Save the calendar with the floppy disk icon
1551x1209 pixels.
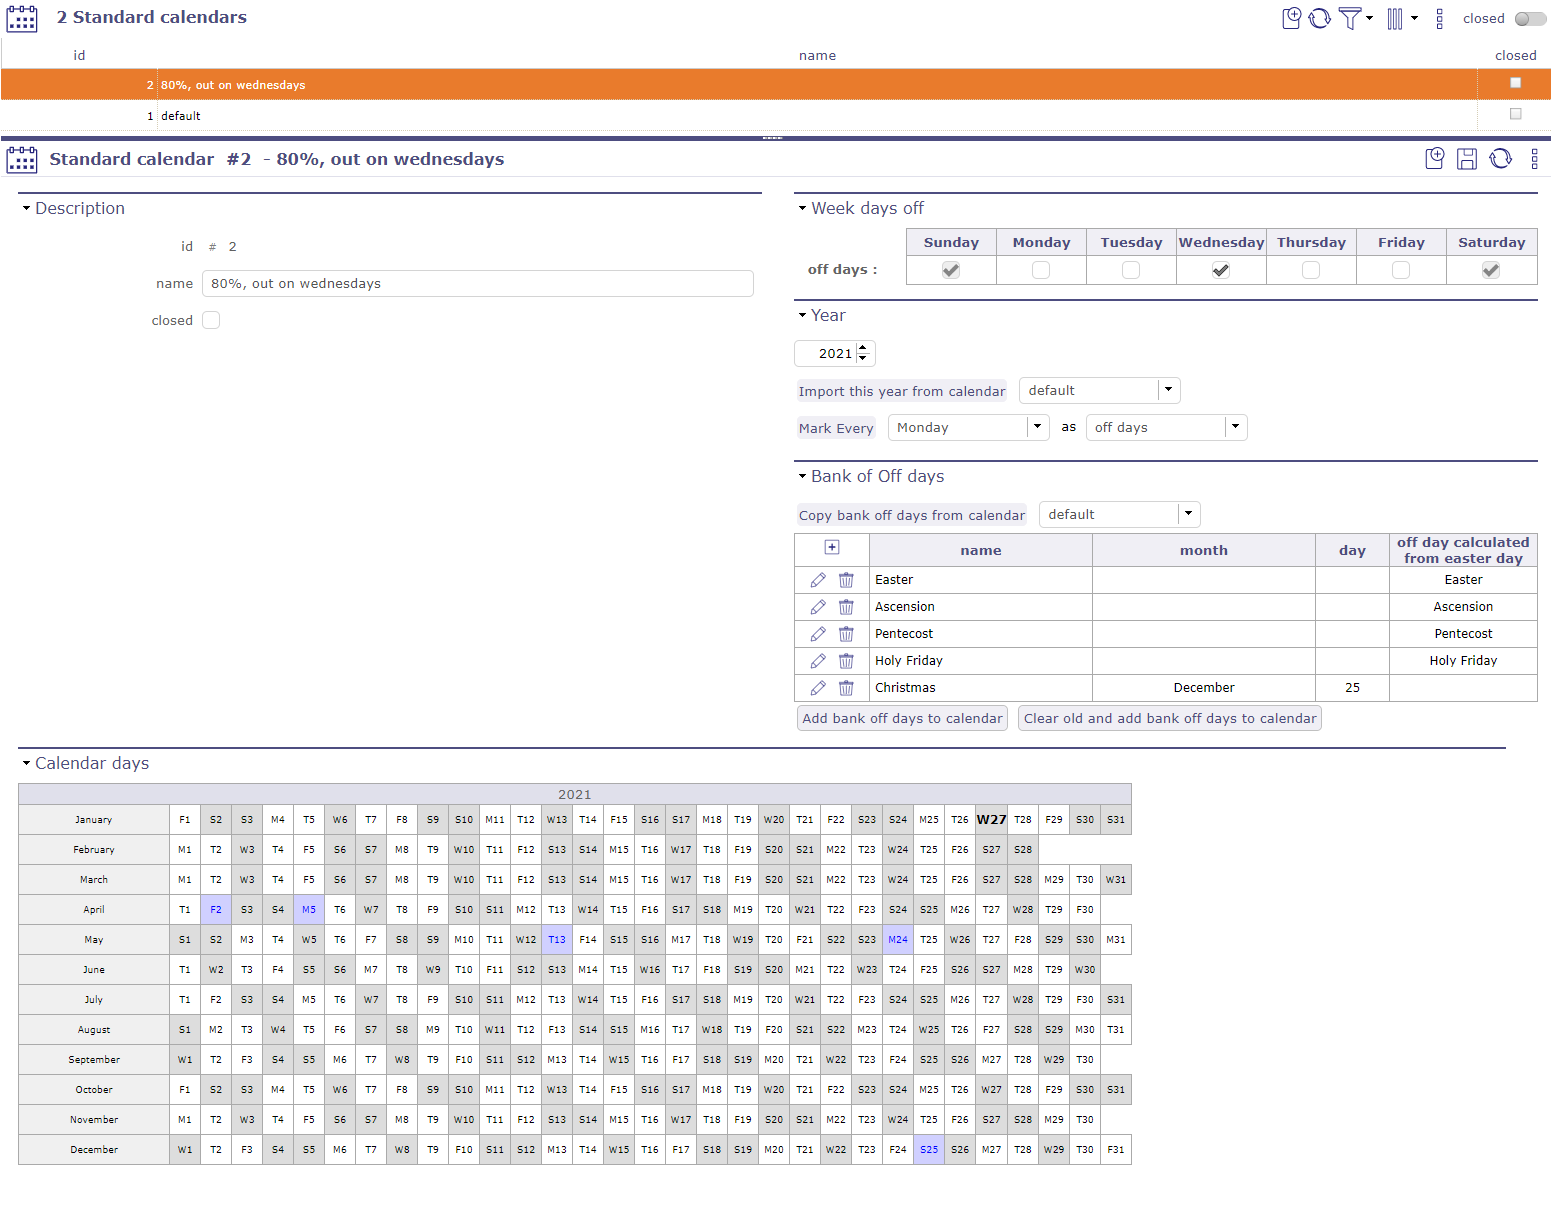(x=1467, y=159)
